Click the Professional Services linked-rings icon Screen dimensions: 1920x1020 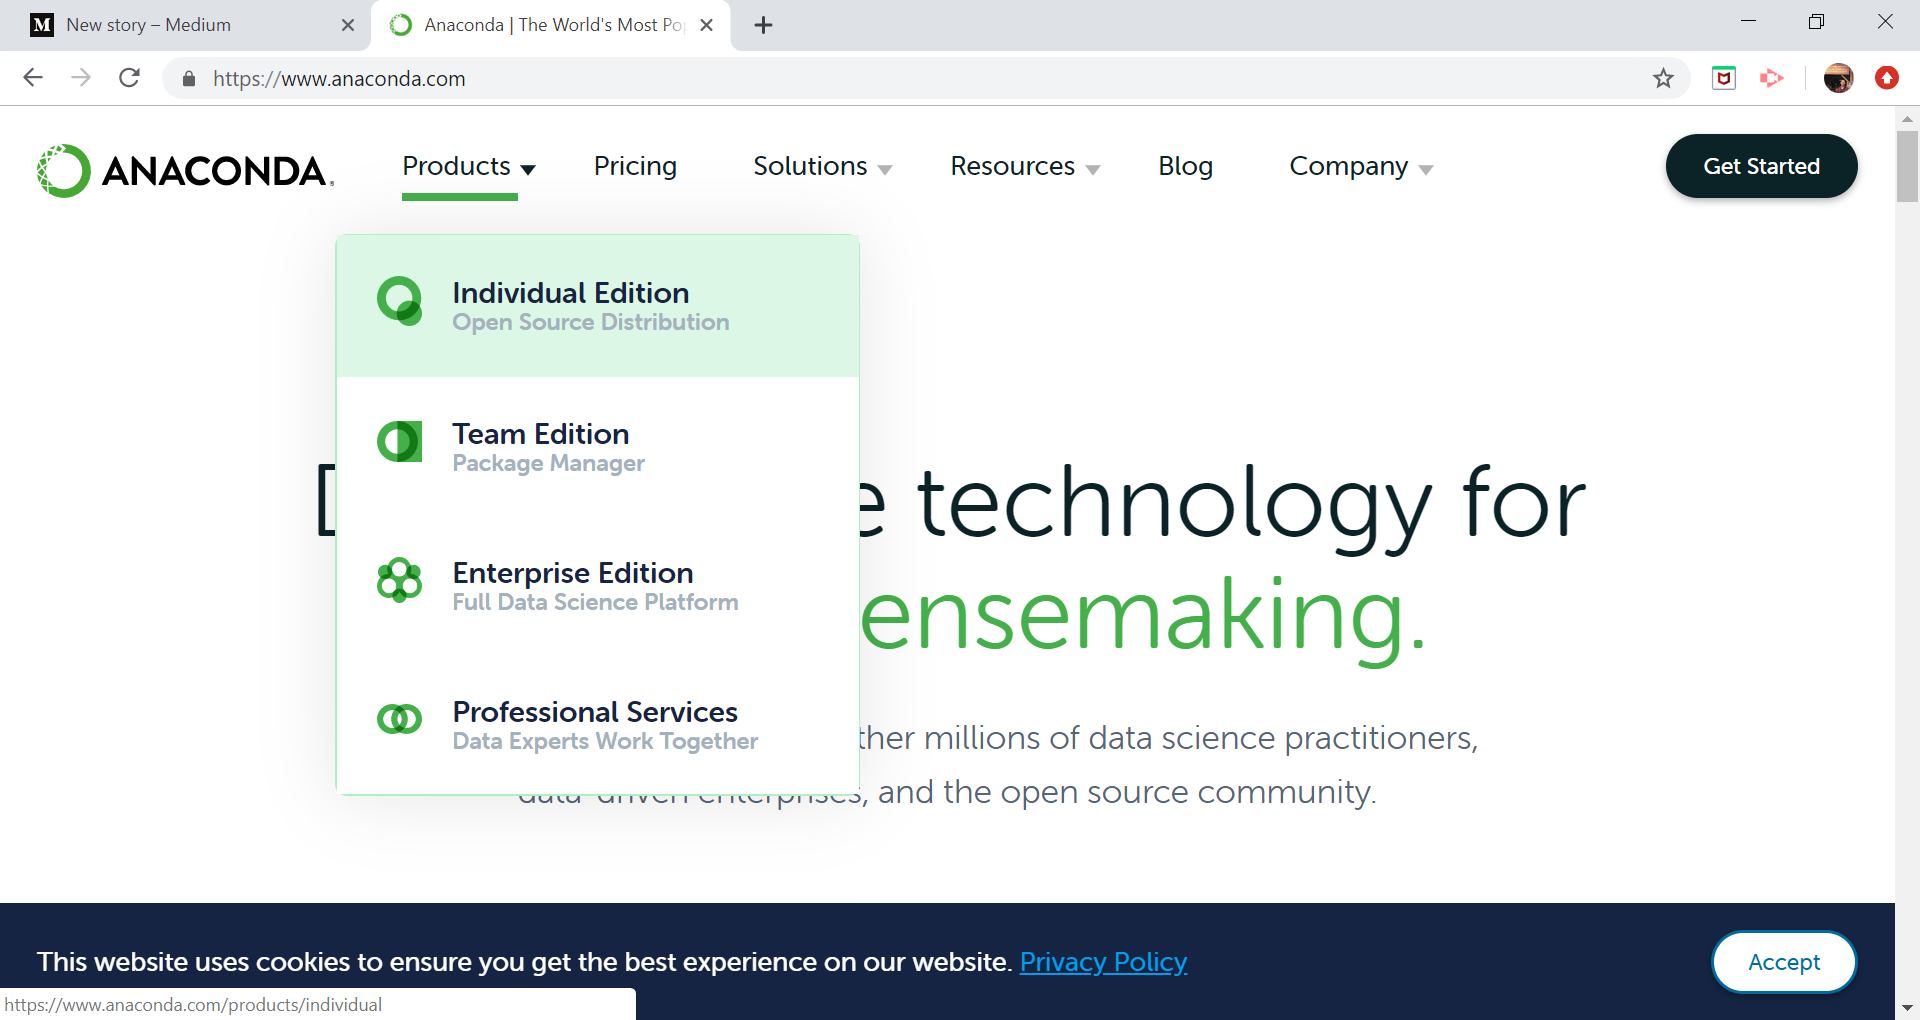click(399, 718)
